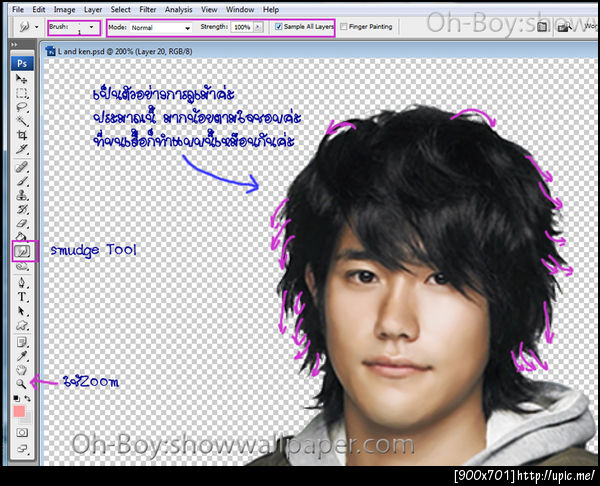Select the Brush tool
600x486 pixels.
tap(21, 181)
